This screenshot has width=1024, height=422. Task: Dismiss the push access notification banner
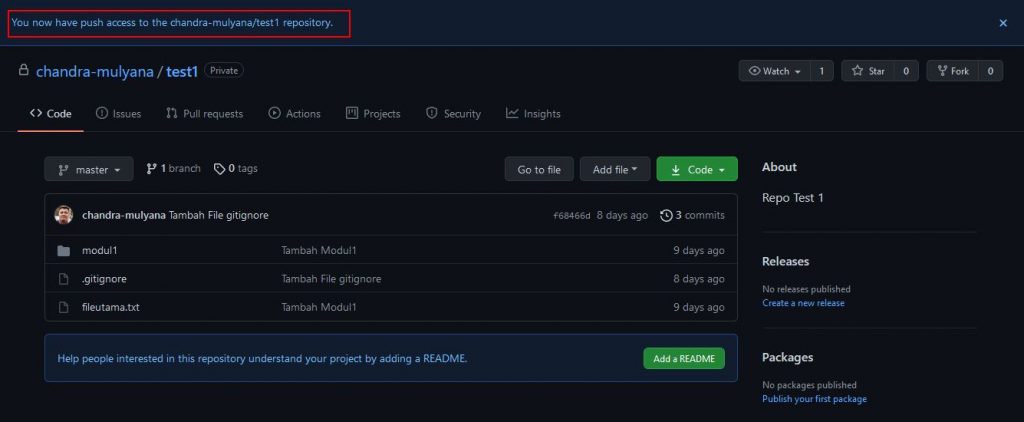[x=1003, y=23]
